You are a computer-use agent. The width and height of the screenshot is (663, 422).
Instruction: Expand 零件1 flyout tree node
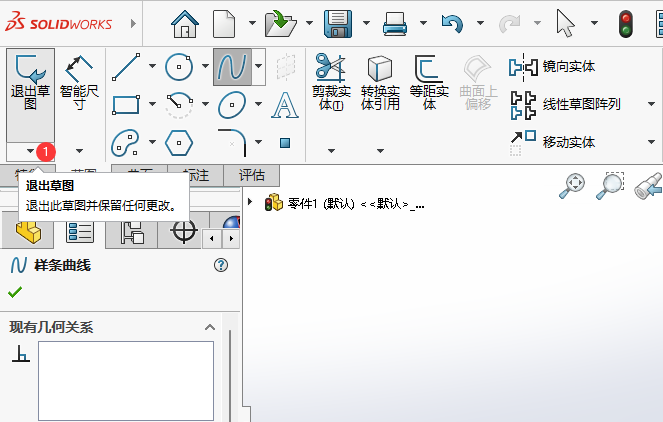250,202
